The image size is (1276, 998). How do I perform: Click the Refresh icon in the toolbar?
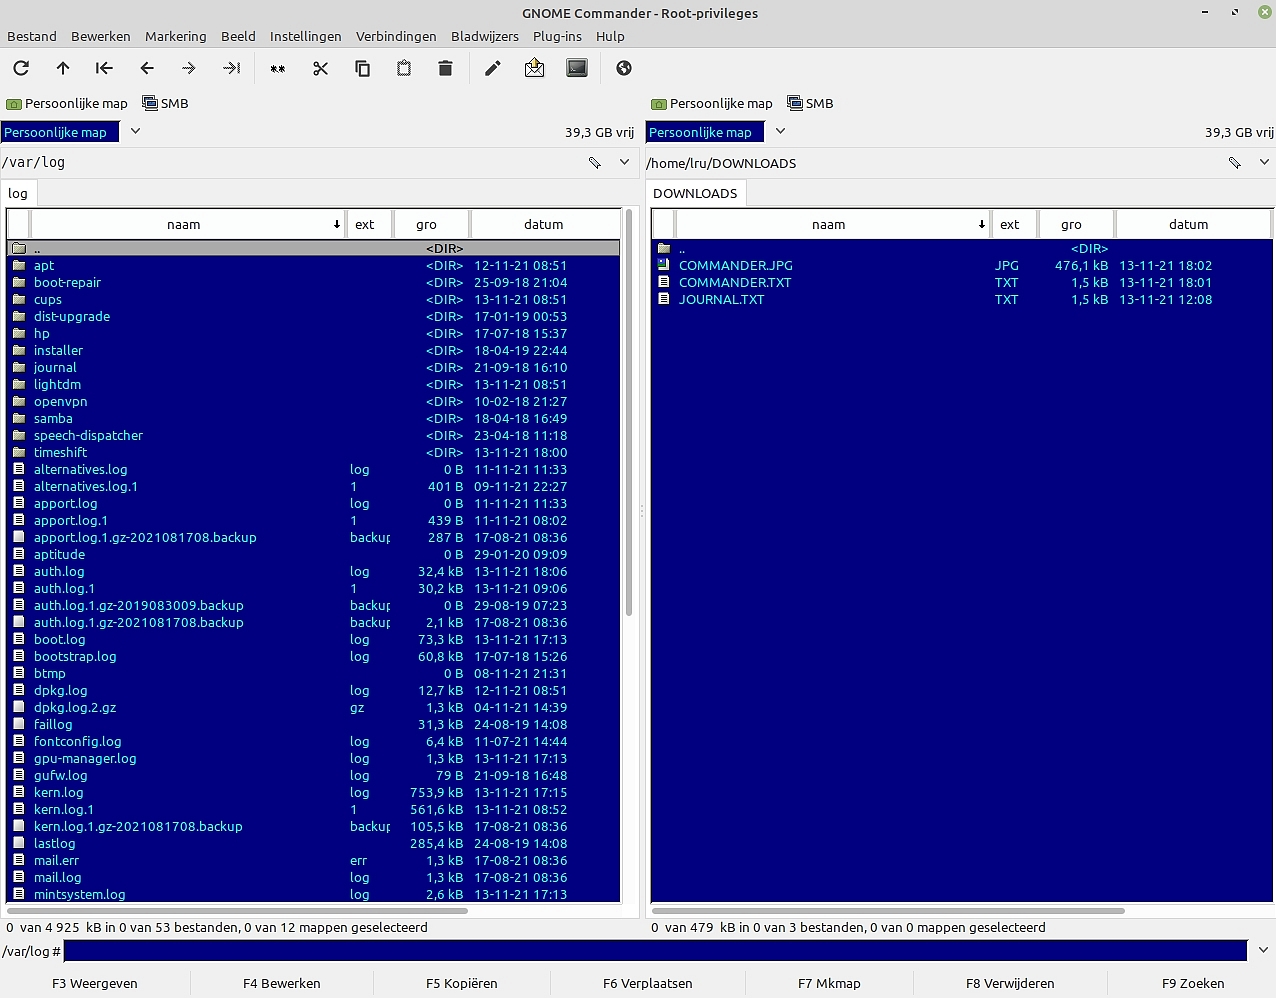tap(21, 68)
